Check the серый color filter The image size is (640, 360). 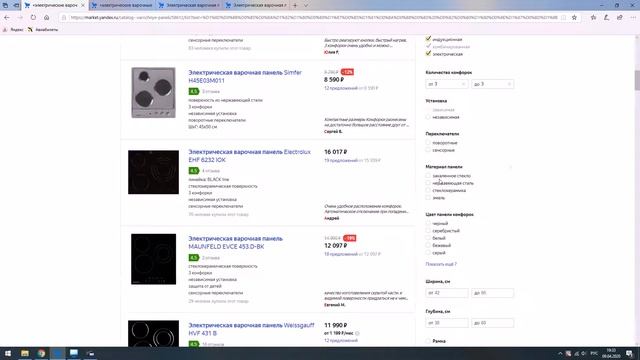tap(428, 253)
